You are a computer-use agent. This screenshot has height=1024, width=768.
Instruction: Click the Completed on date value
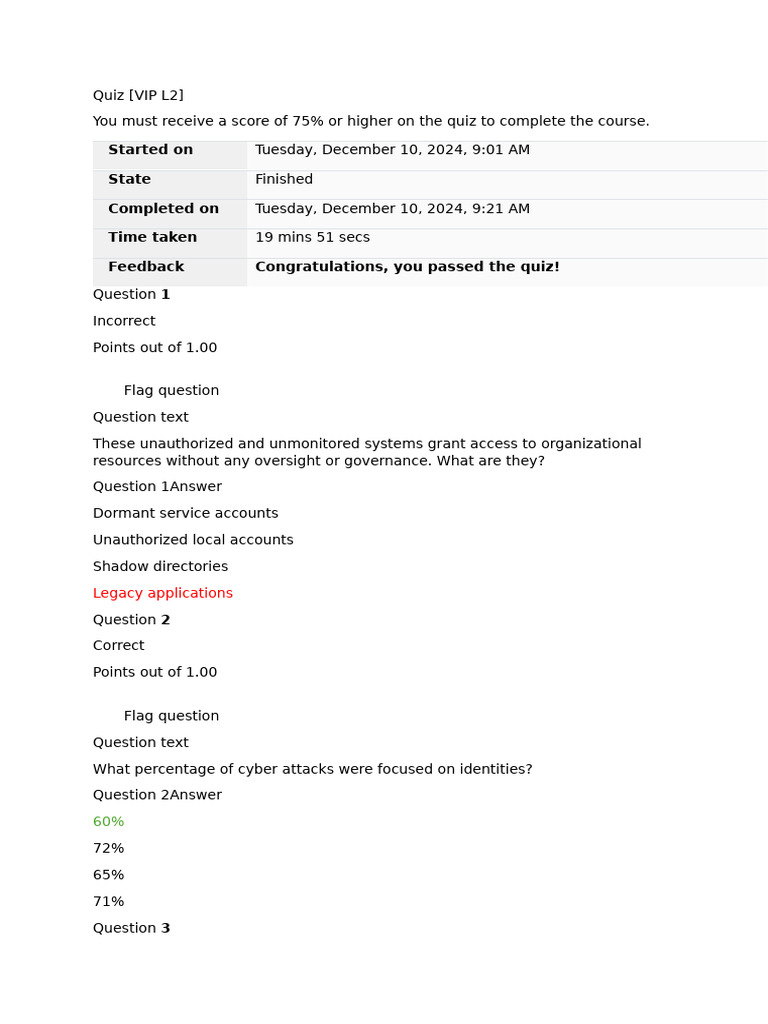[x=392, y=209]
